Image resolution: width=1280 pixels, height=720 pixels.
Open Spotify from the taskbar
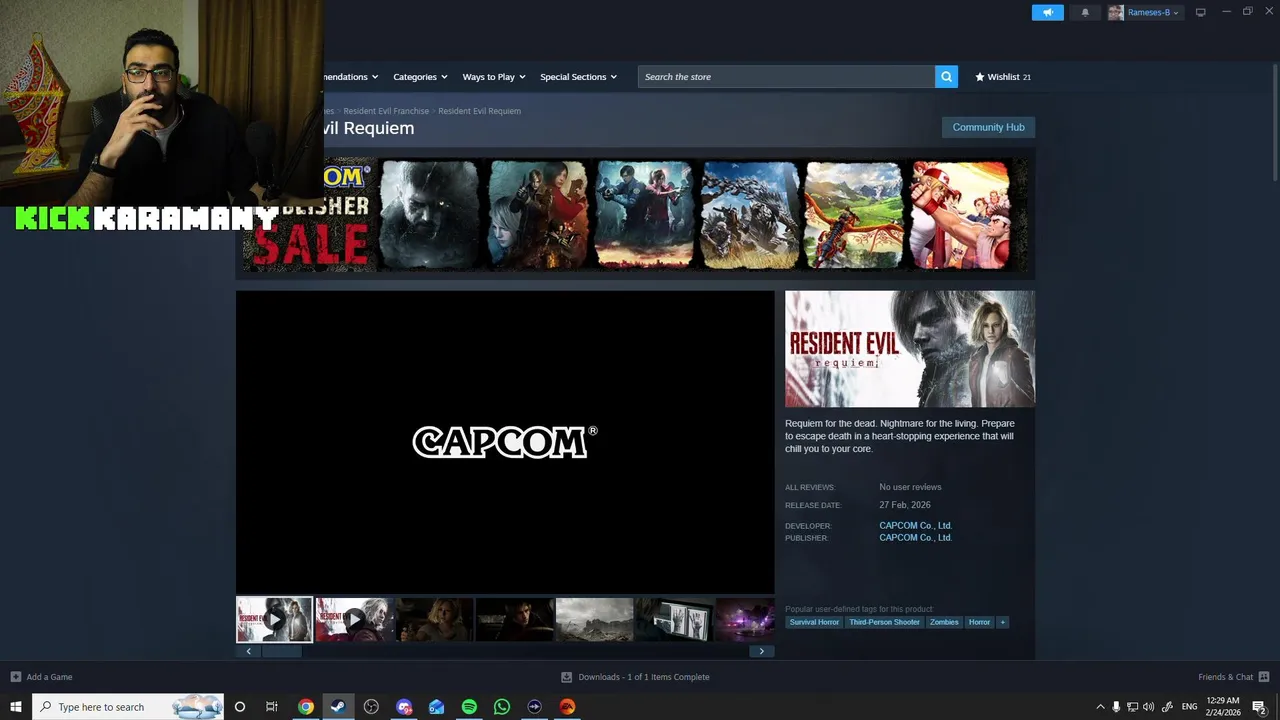pyautogui.click(x=469, y=706)
